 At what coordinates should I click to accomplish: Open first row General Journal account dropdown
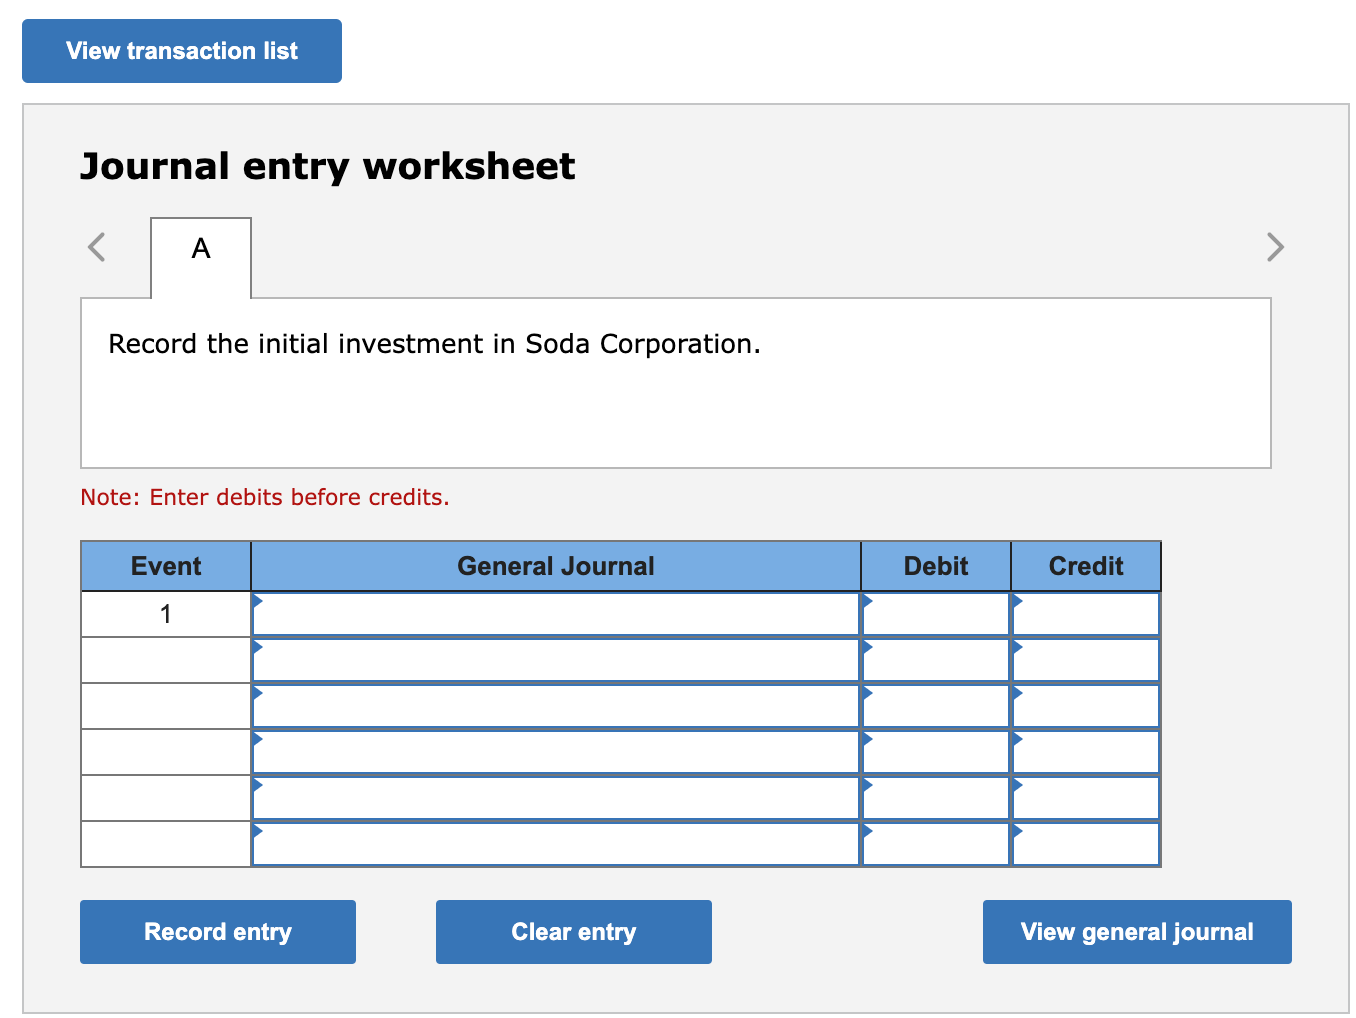556,614
